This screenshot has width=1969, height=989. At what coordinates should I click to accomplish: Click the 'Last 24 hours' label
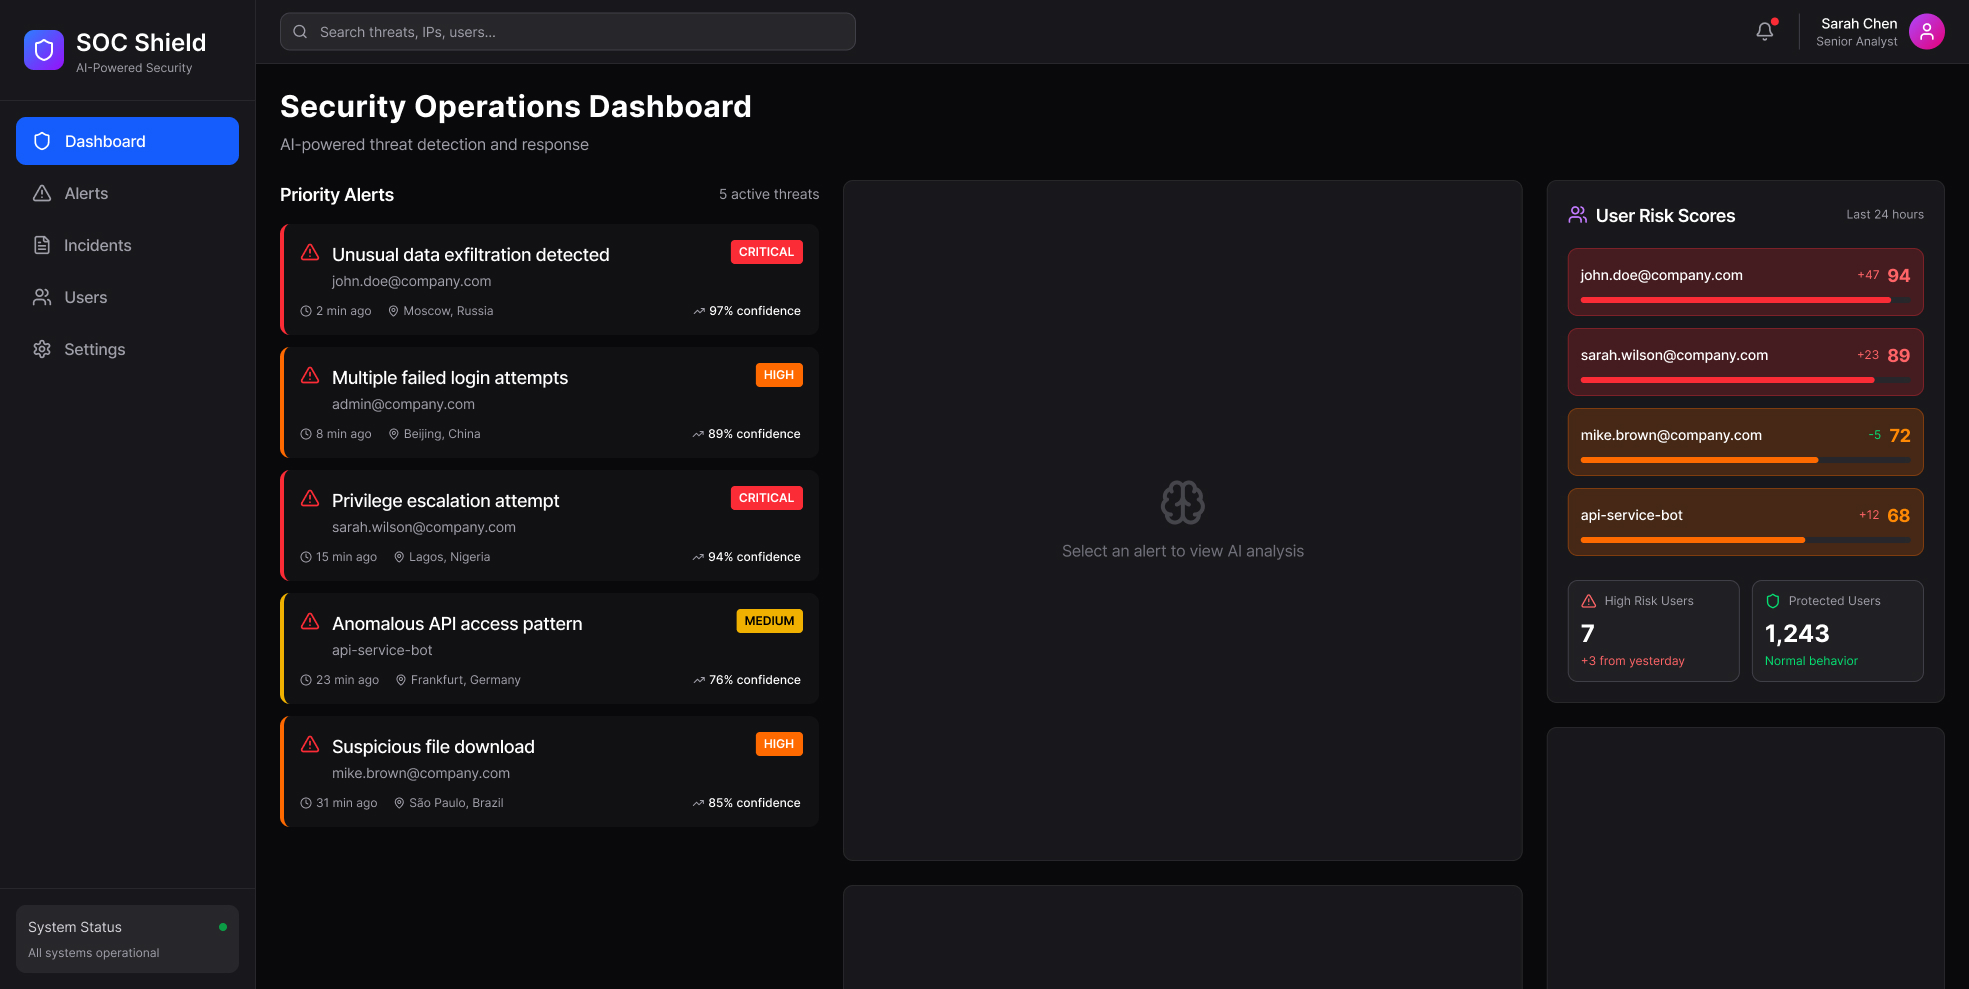click(1884, 215)
